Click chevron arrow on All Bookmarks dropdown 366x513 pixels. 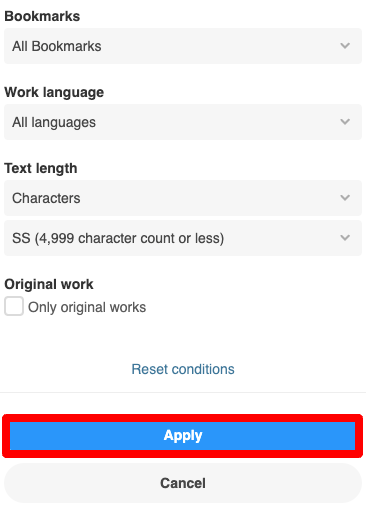click(x=345, y=46)
